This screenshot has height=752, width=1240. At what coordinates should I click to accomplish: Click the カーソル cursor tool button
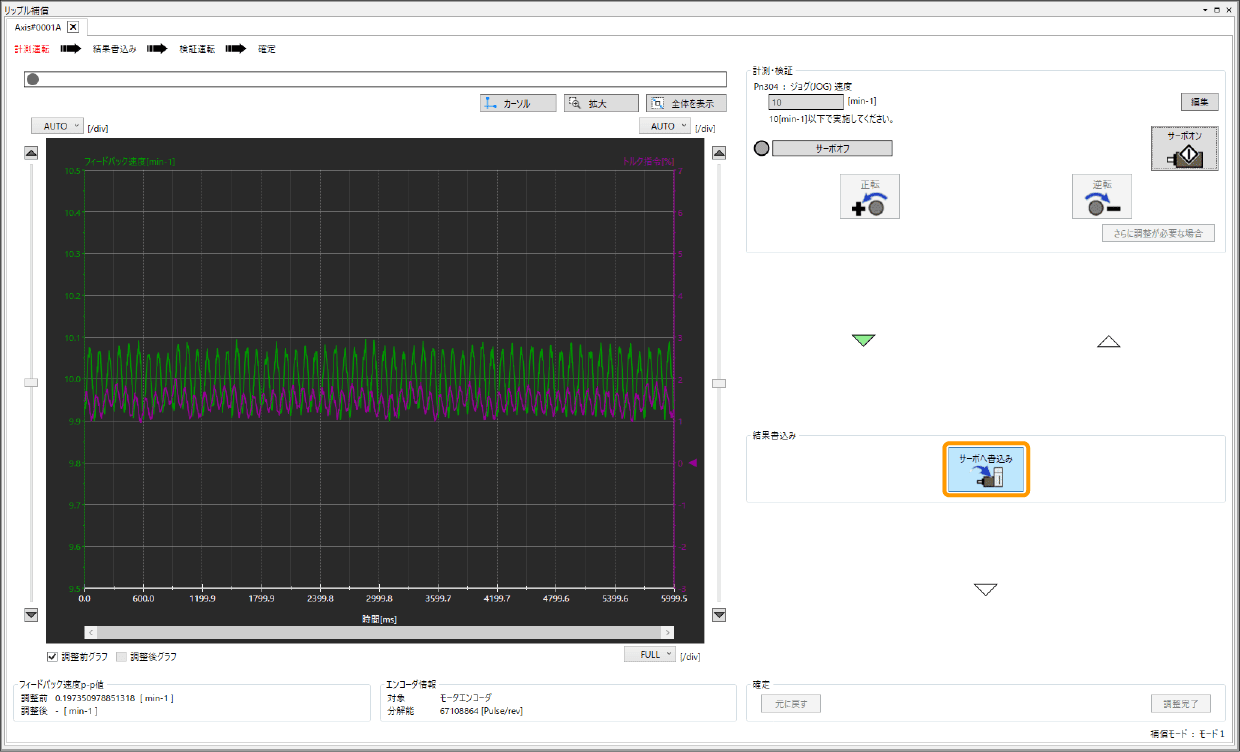click(517, 103)
